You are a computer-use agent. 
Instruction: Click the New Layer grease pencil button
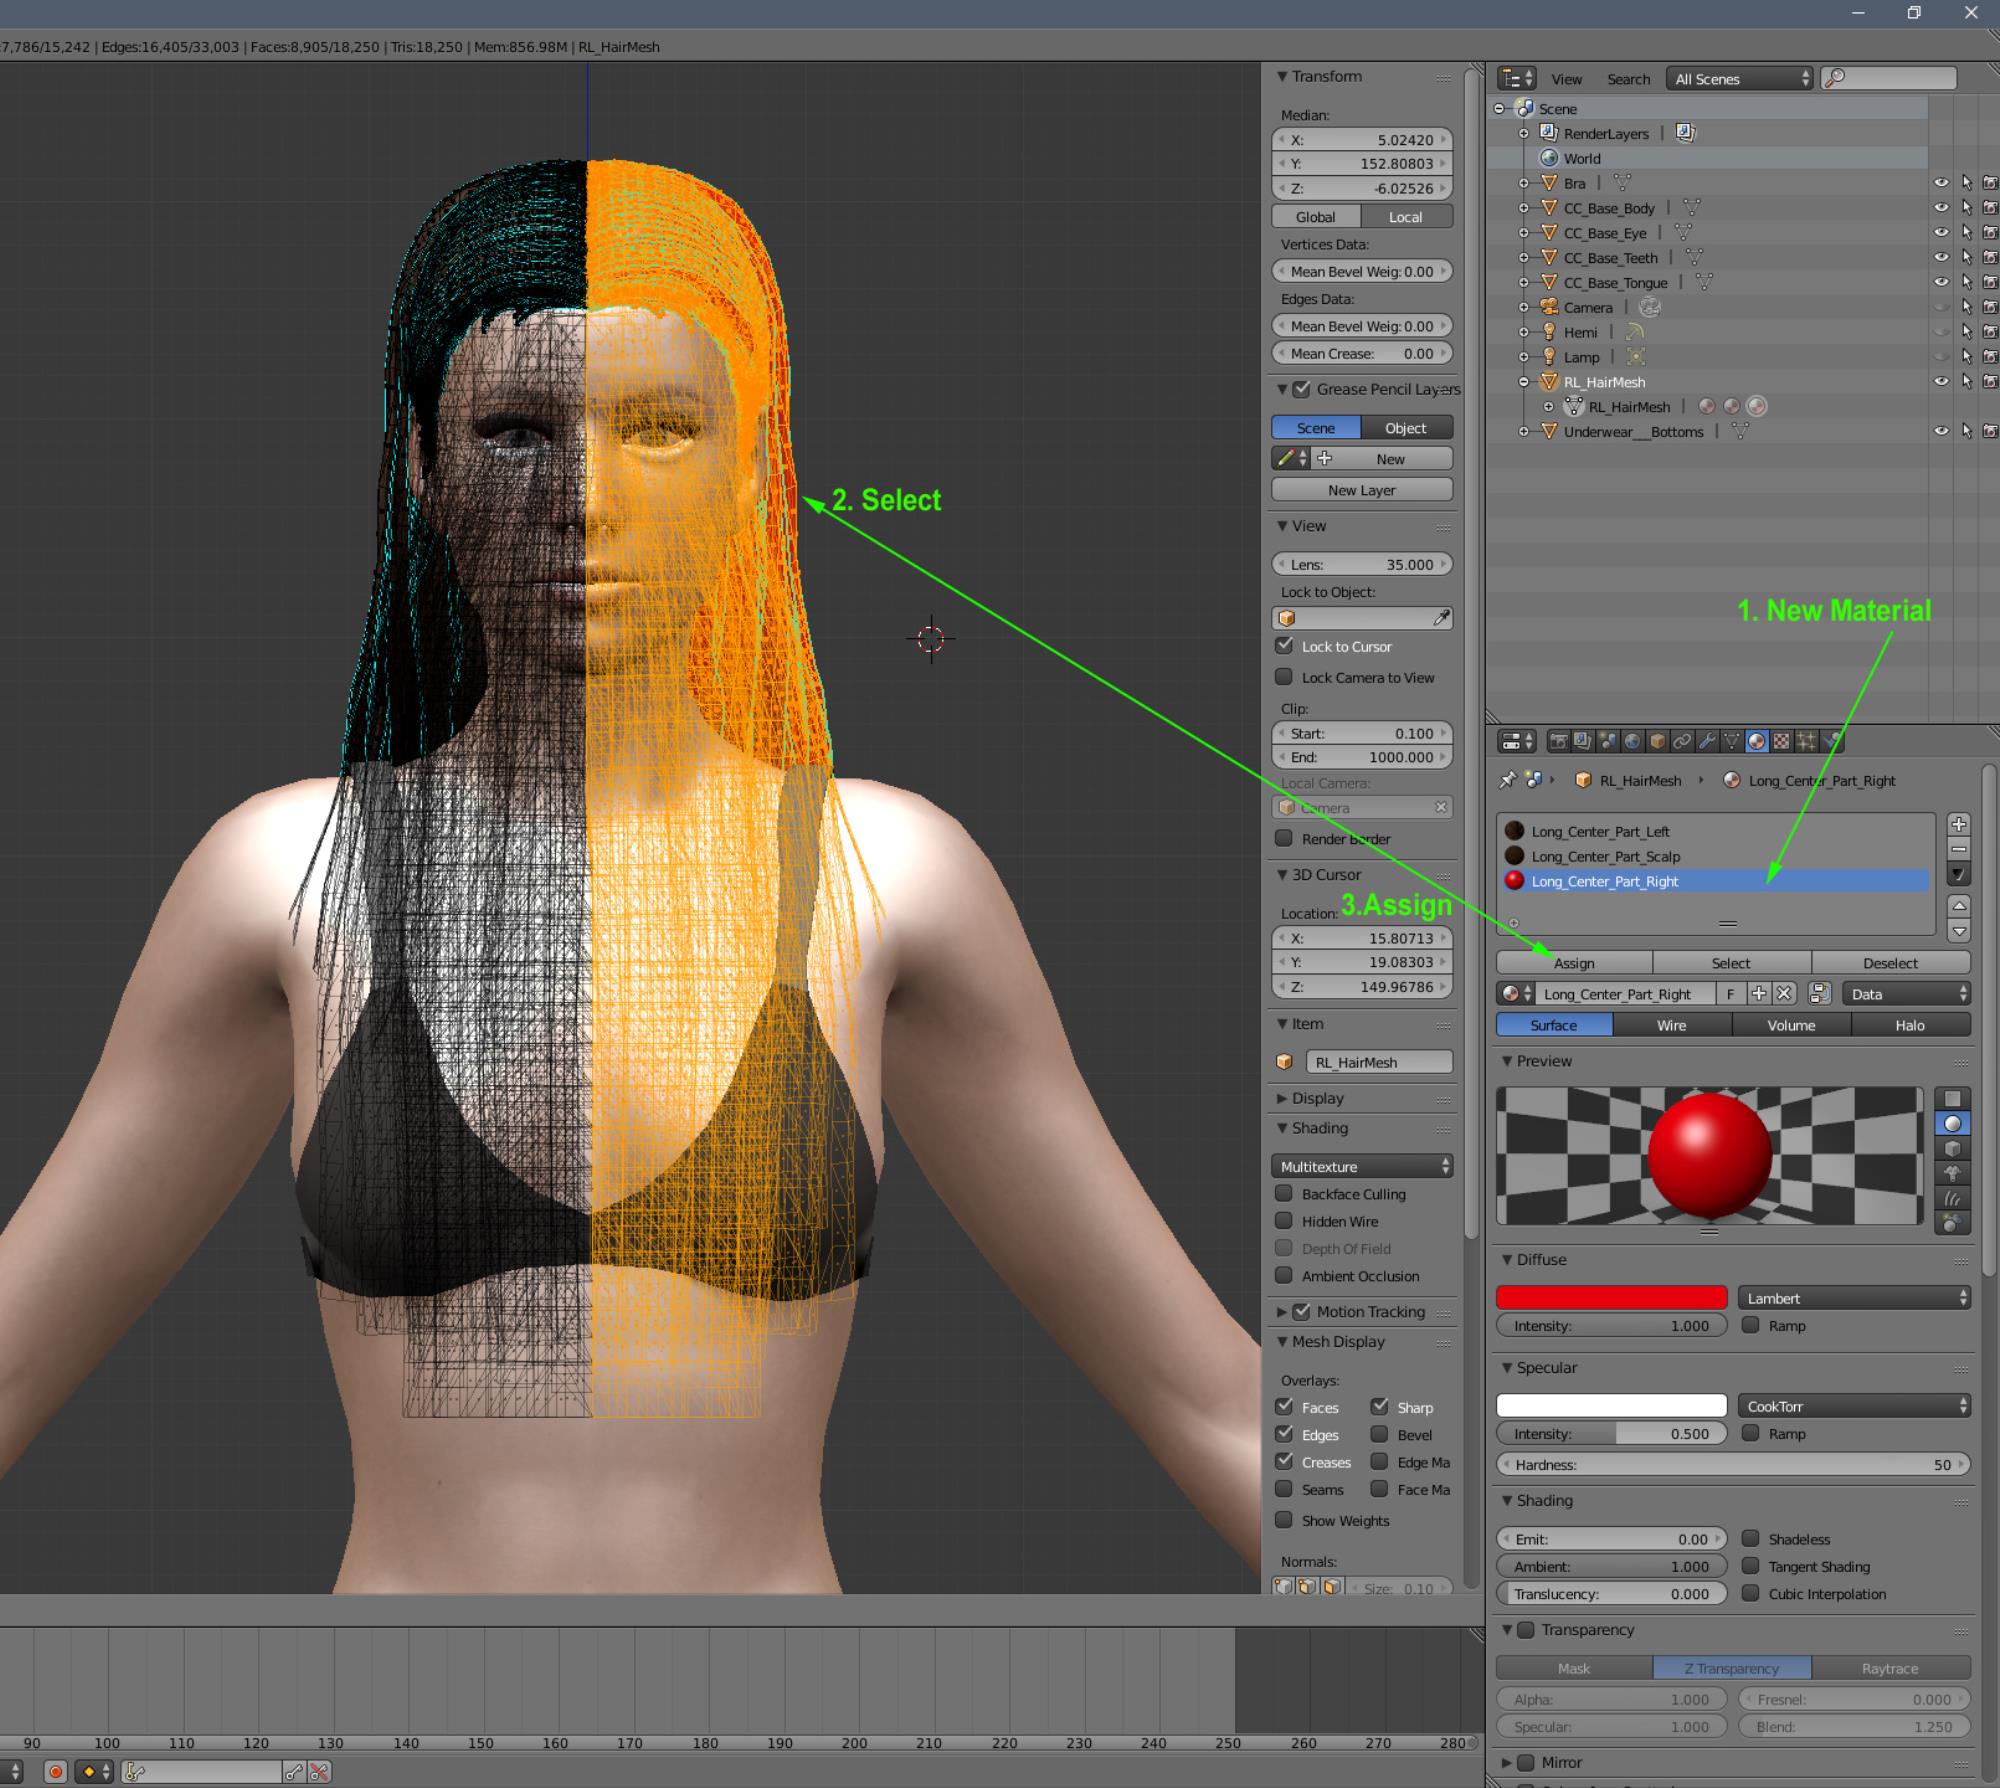[x=1362, y=490]
